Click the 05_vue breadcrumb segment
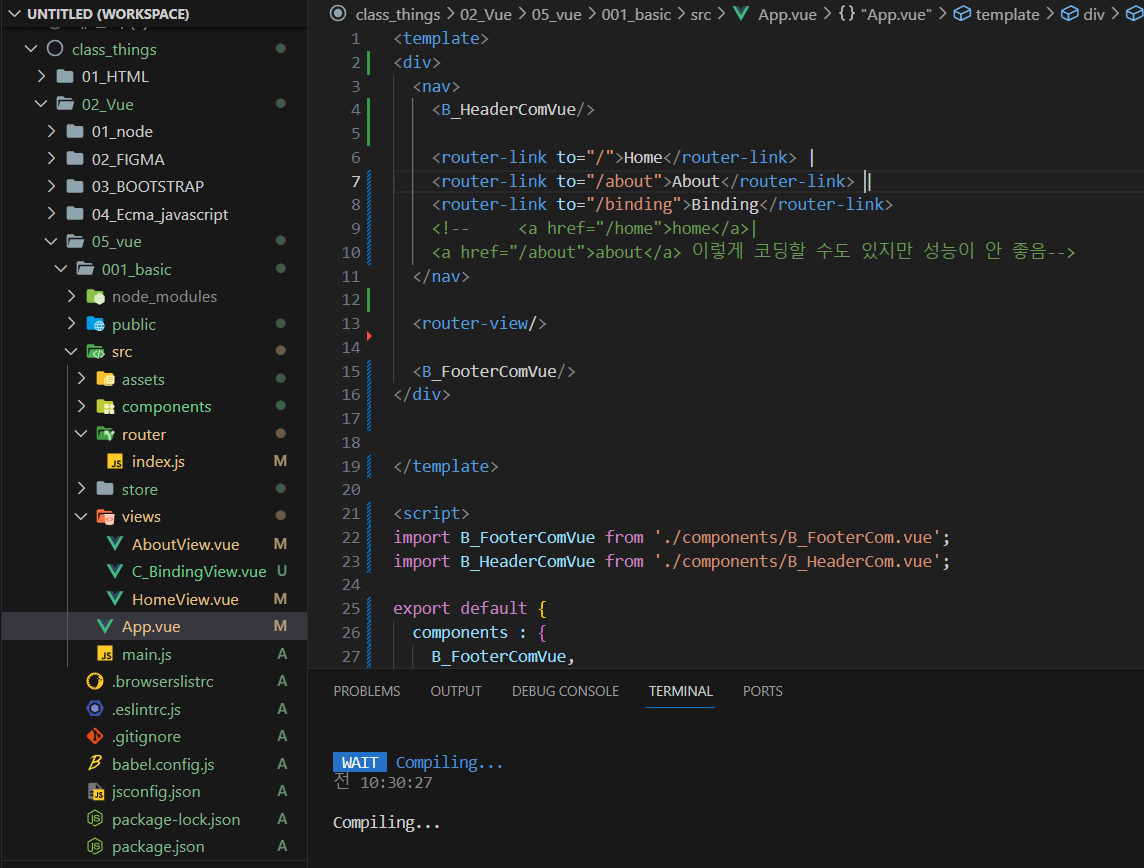The width and height of the screenshot is (1144, 868). pos(557,15)
